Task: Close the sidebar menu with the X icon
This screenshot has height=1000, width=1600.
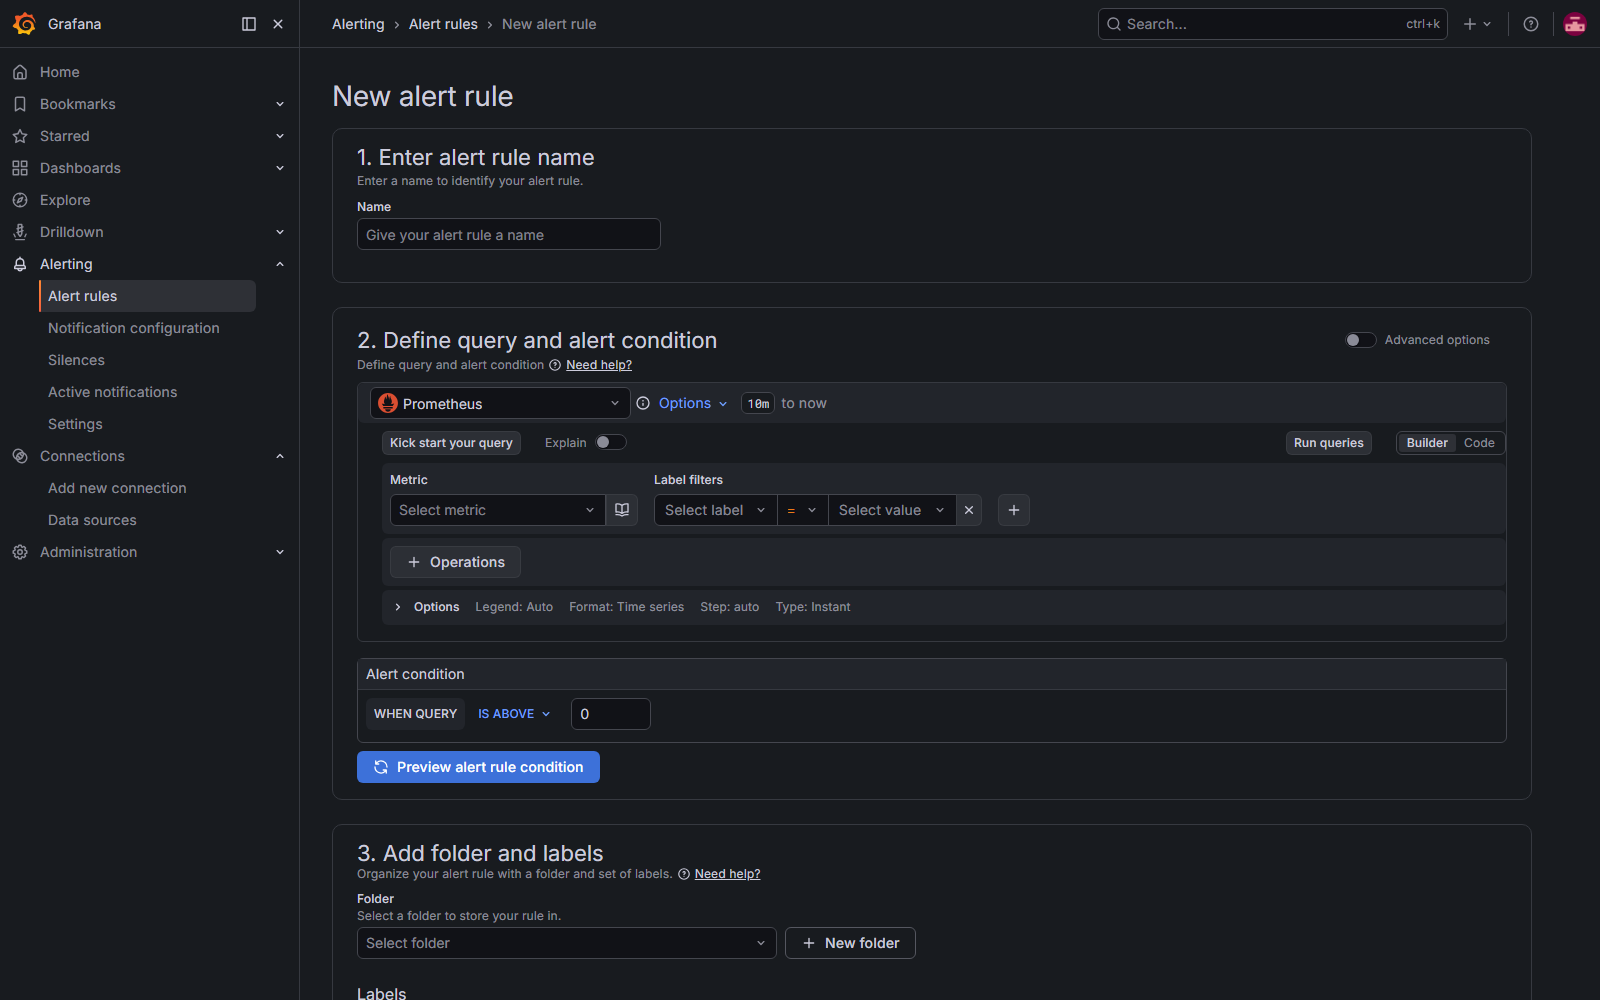Action: [278, 24]
